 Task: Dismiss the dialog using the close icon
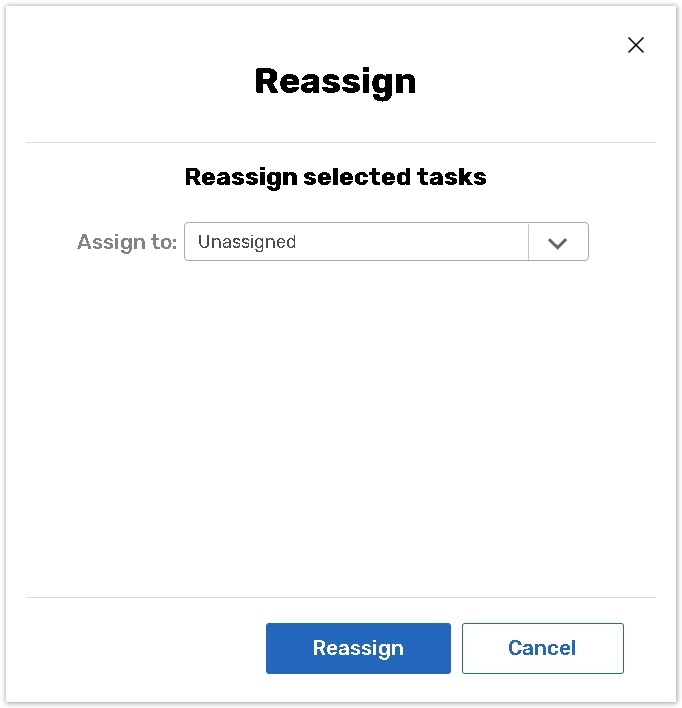636,45
